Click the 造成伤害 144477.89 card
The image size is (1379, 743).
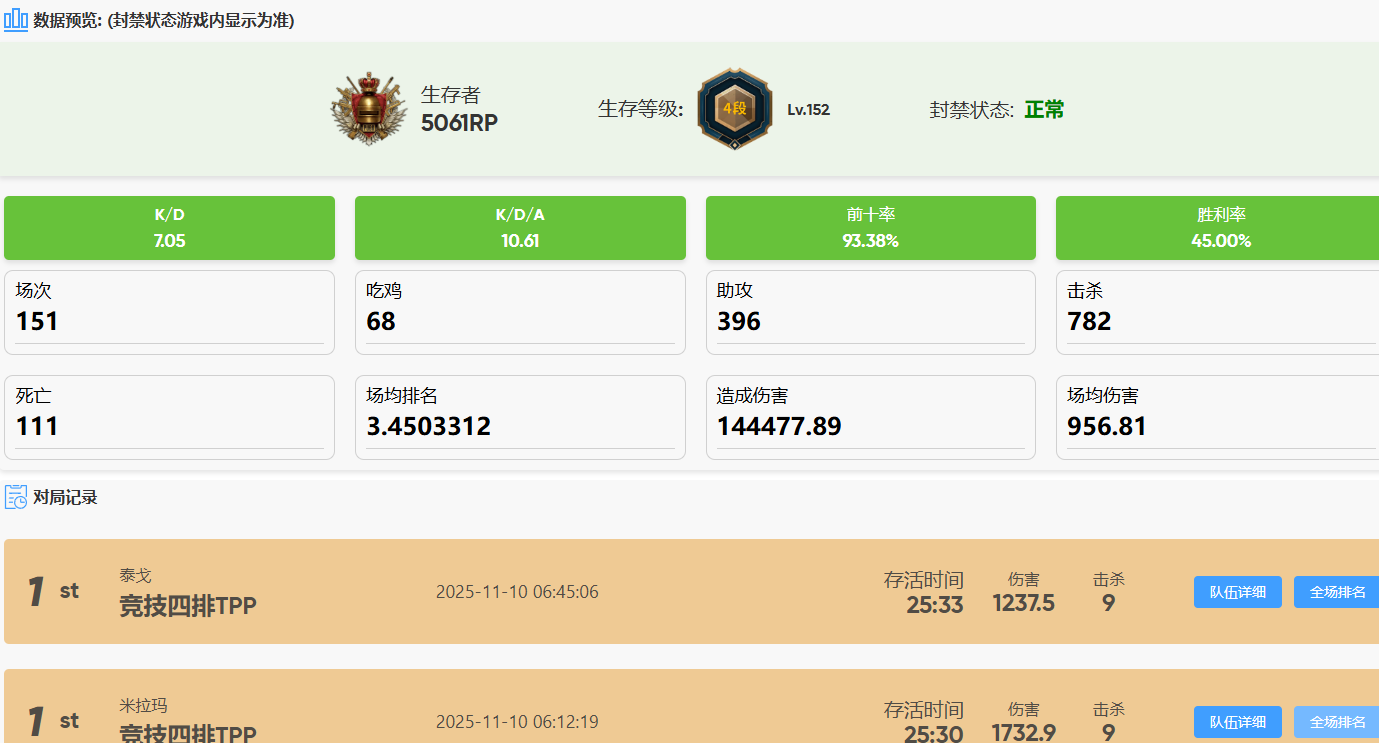(870, 417)
